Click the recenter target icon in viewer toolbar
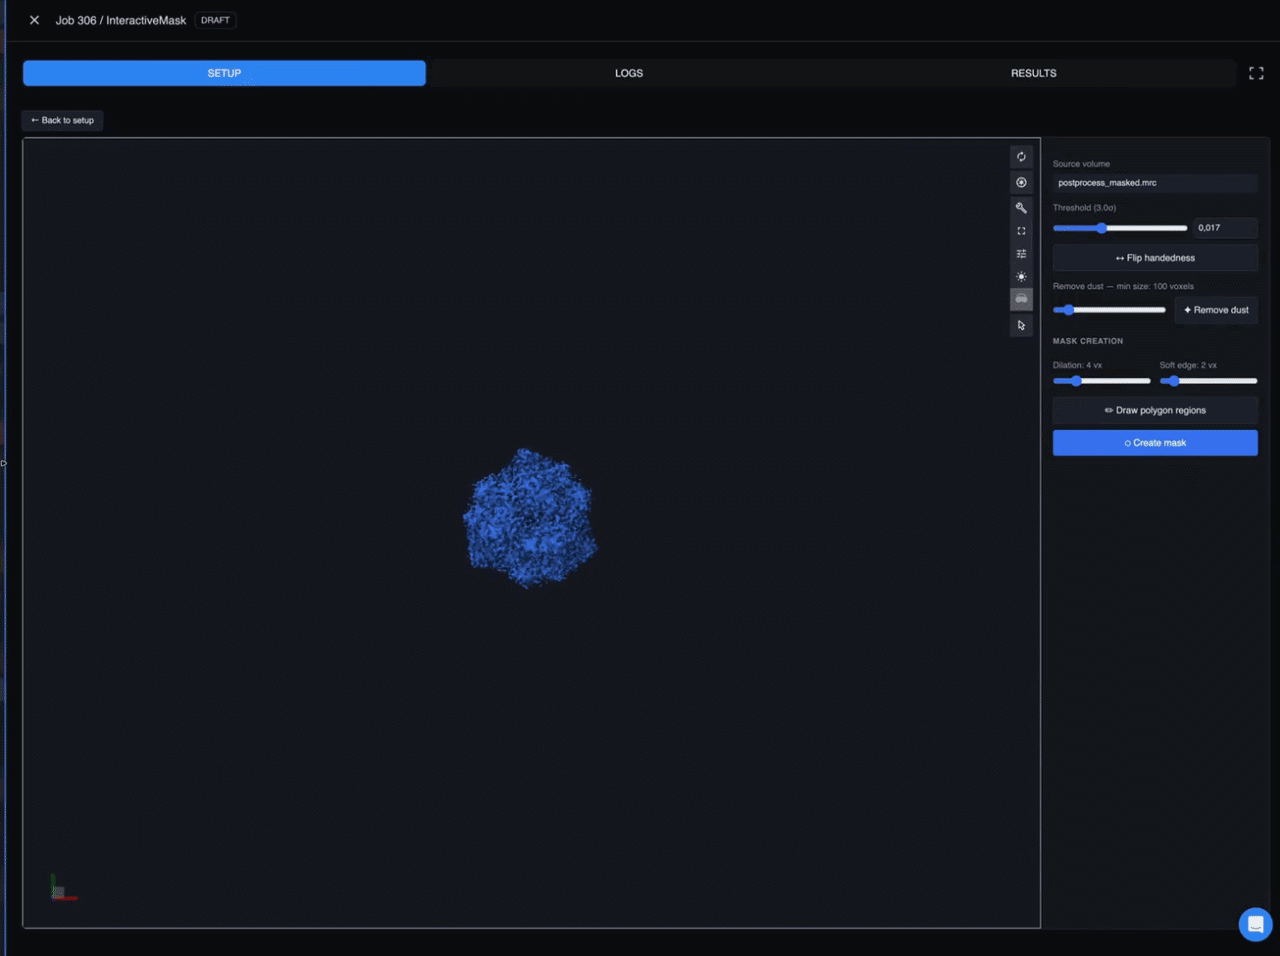This screenshot has height=956, width=1280. pyautogui.click(x=1021, y=182)
